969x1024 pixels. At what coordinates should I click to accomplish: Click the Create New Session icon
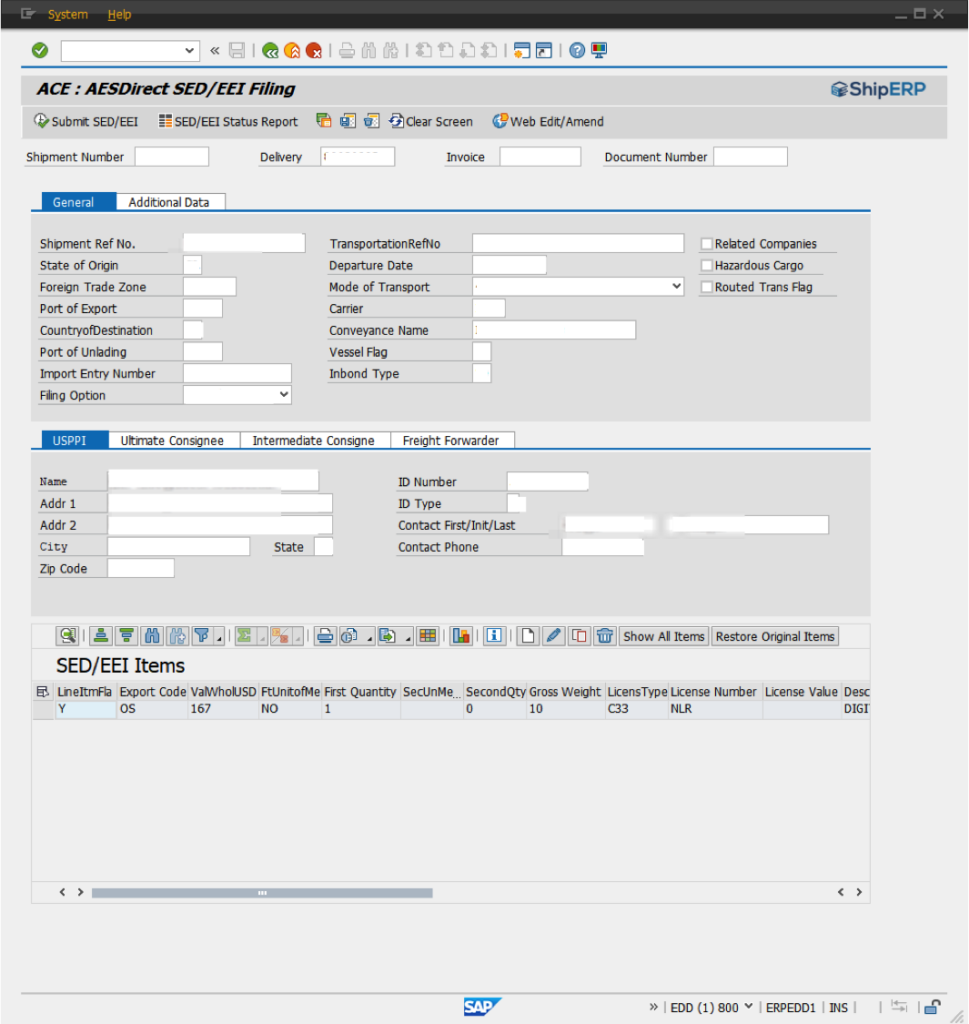click(522, 50)
